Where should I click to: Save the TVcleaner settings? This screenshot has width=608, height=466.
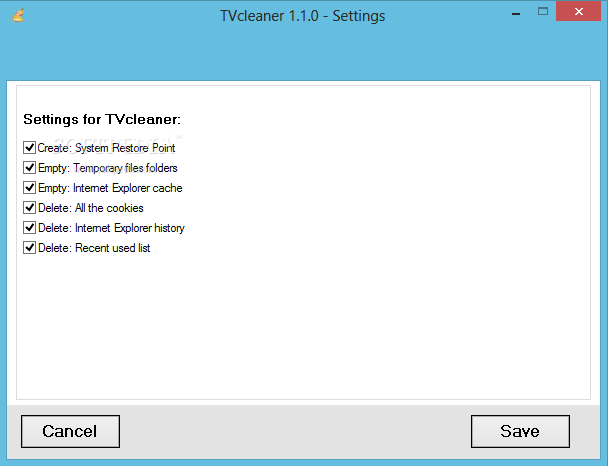click(520, 431)
